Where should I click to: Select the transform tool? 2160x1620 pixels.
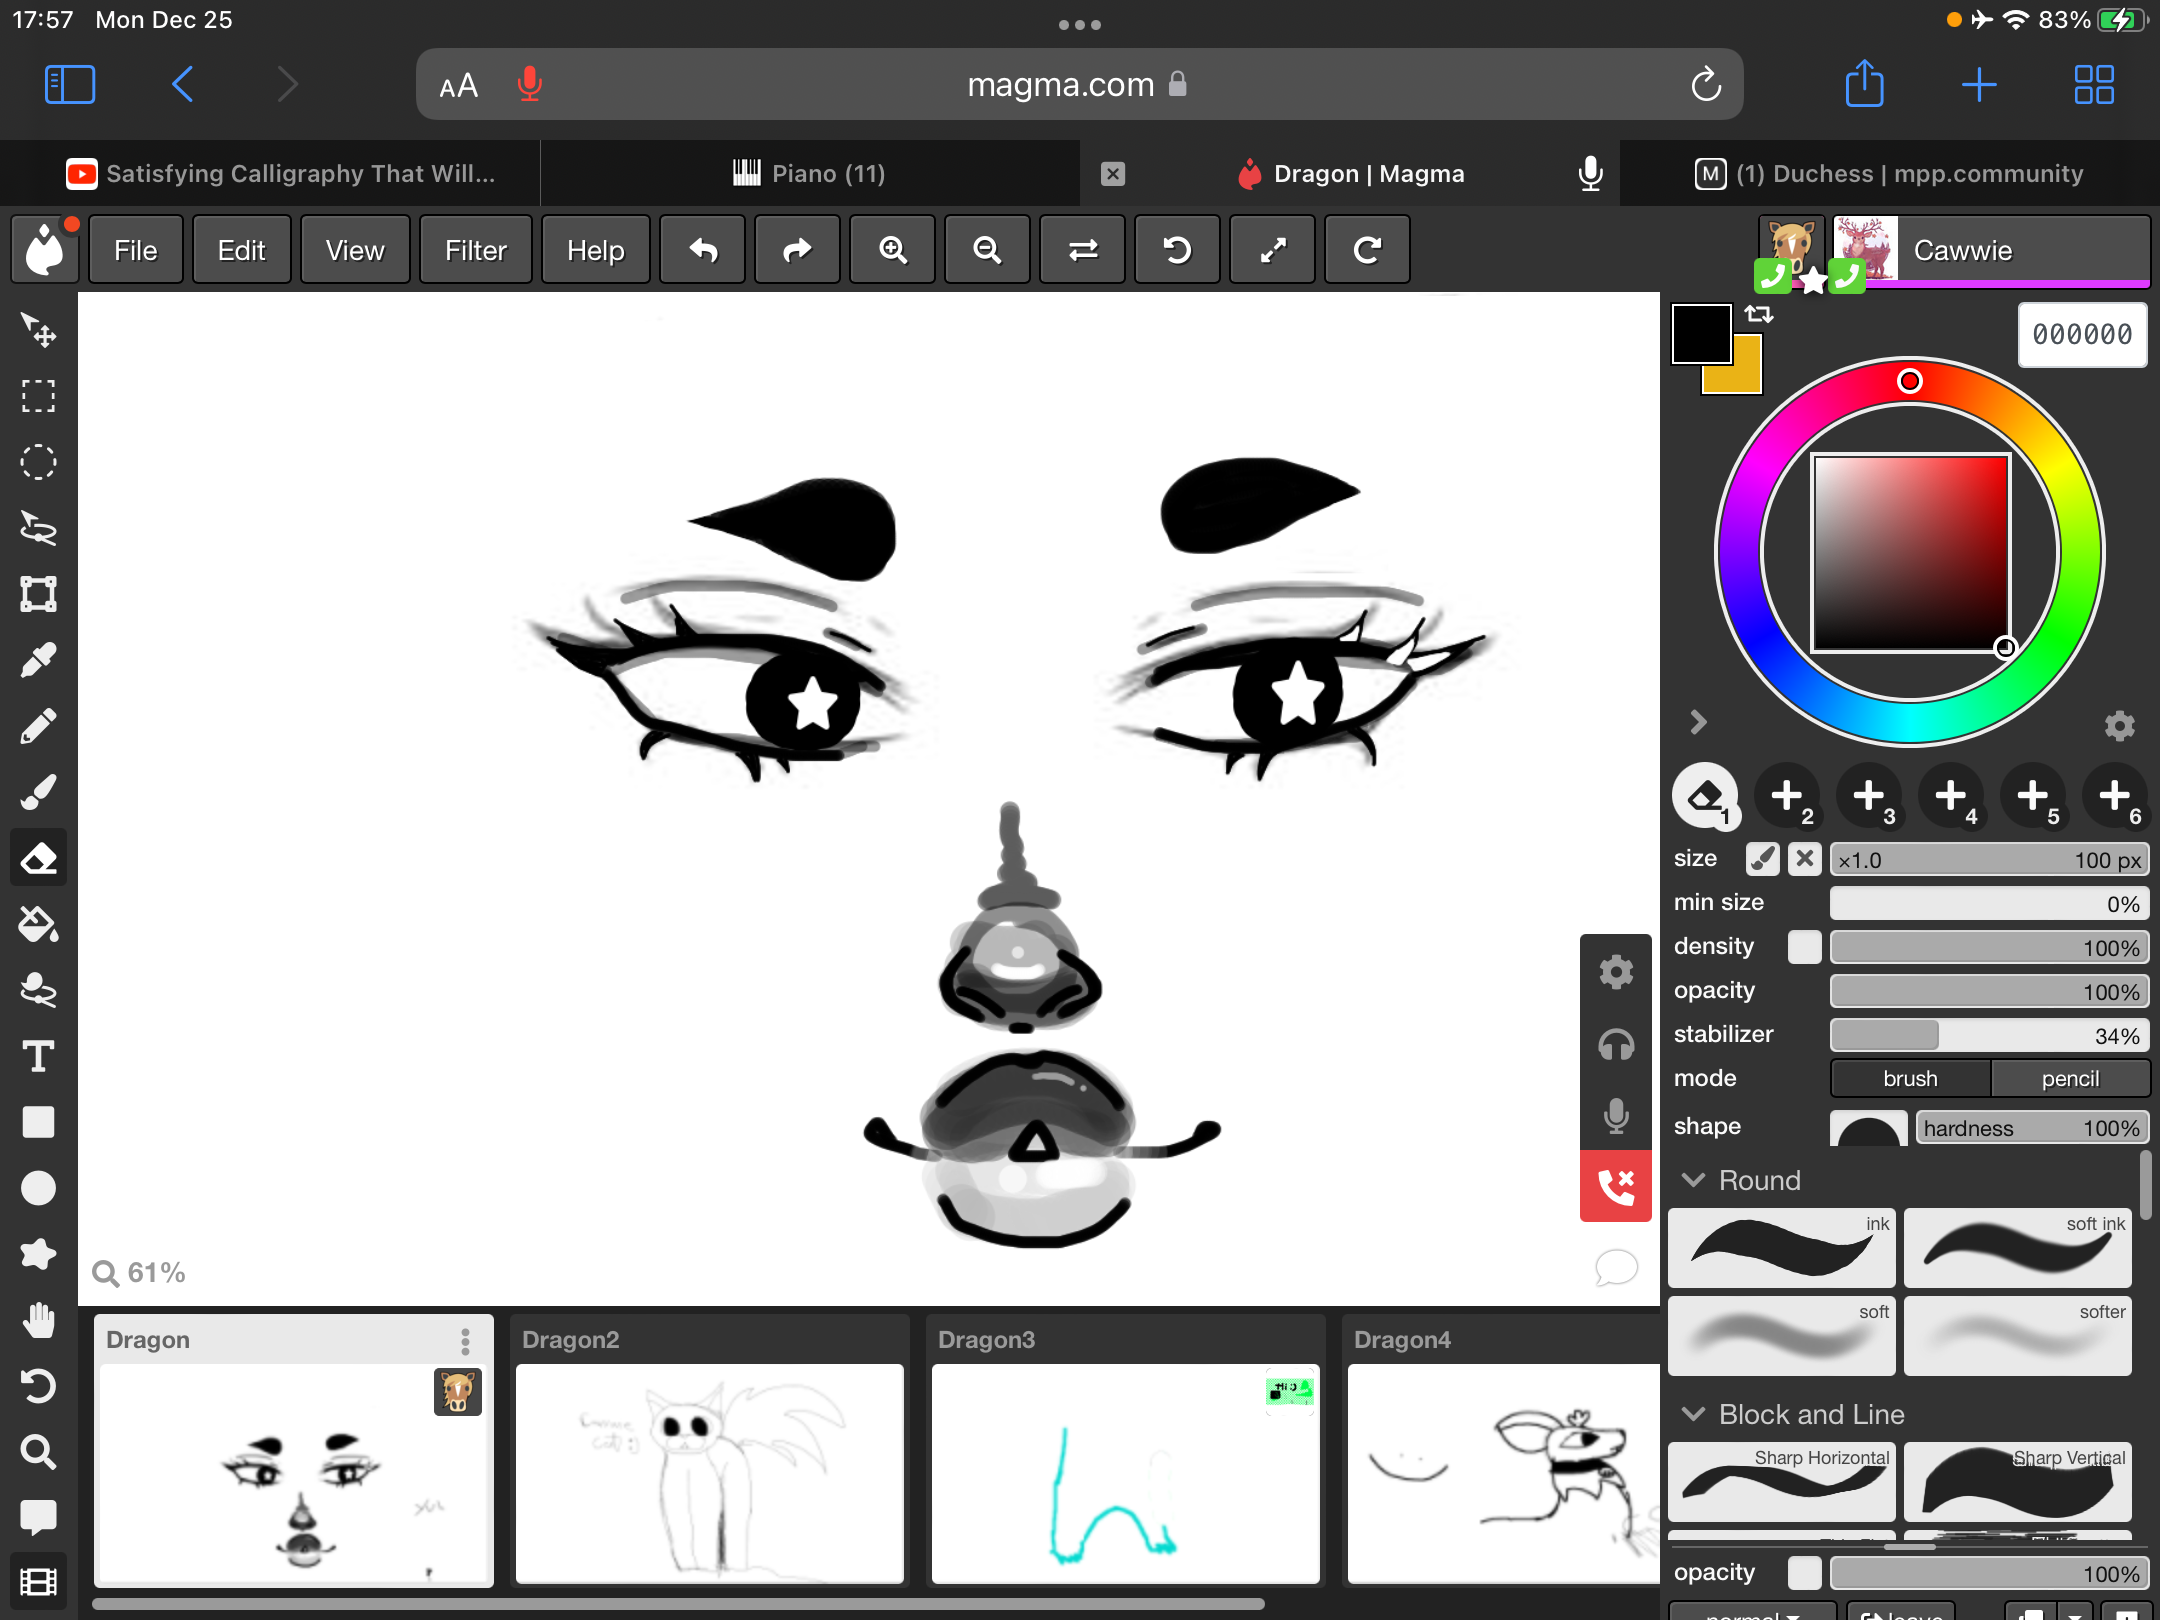click(39, 594)
